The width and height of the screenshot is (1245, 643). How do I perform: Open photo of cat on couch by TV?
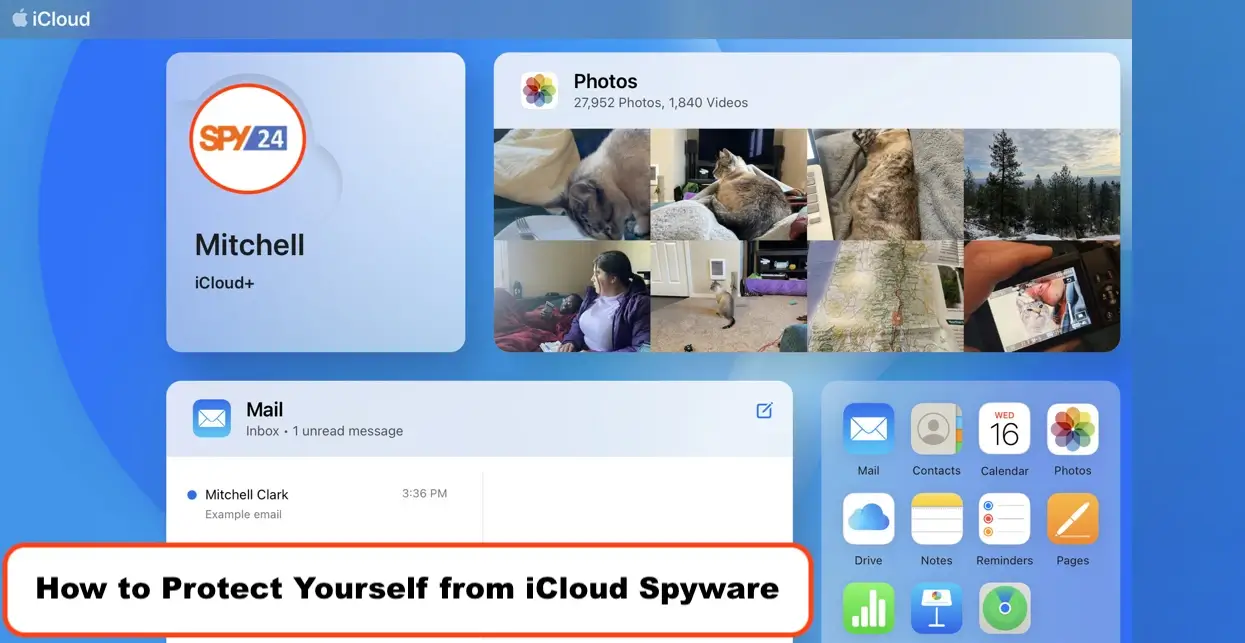pos(729,184)
